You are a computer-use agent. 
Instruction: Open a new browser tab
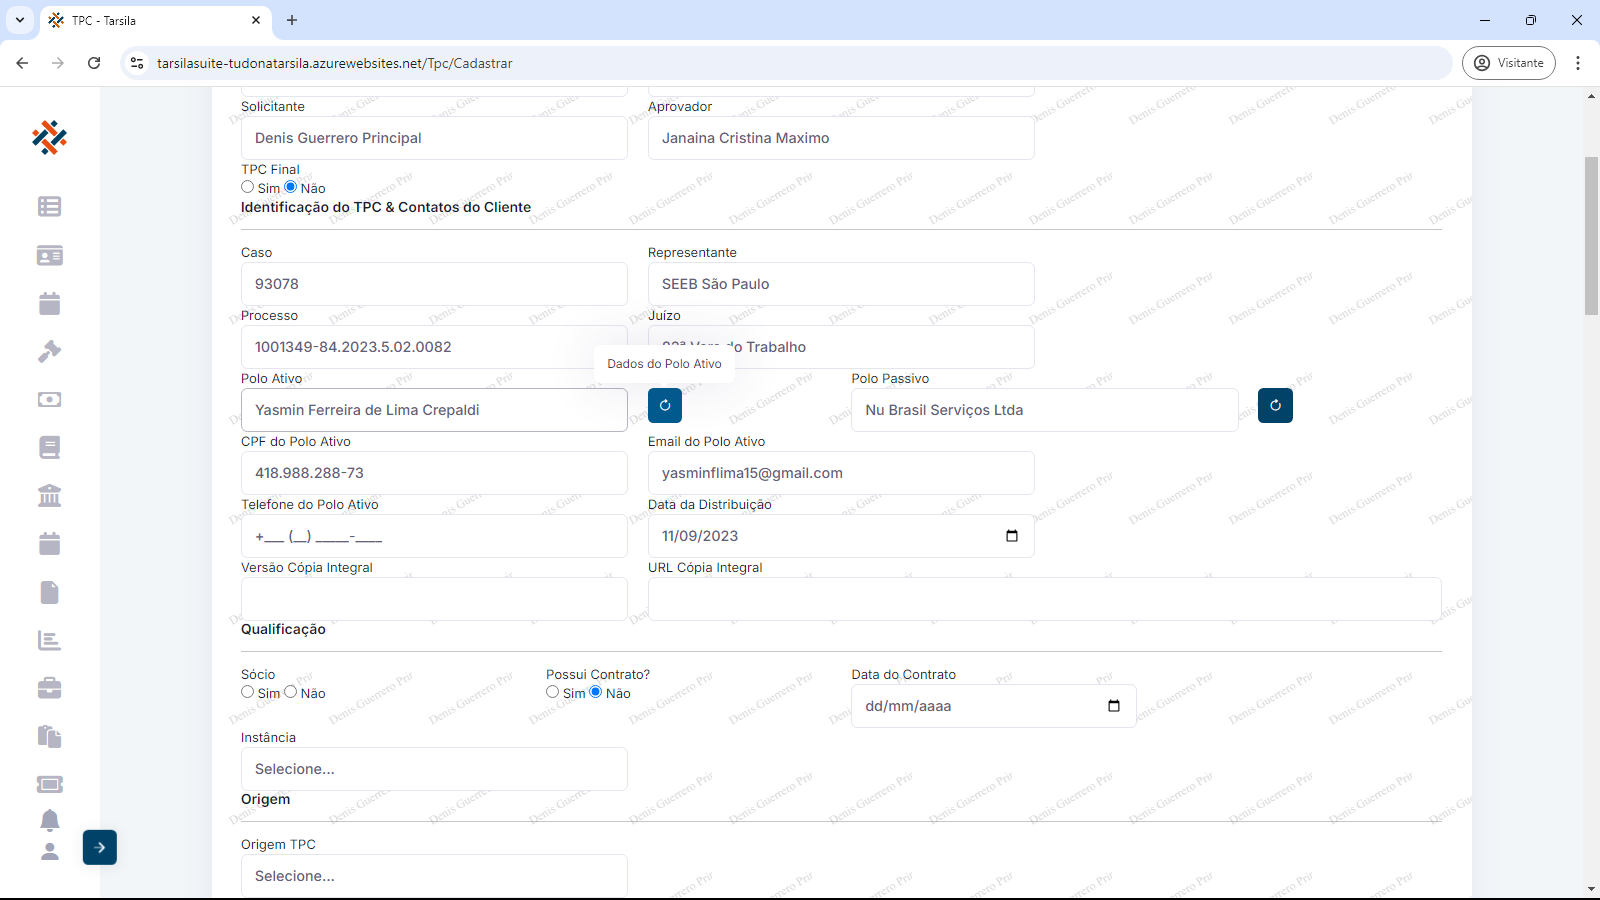click(292, 20)
